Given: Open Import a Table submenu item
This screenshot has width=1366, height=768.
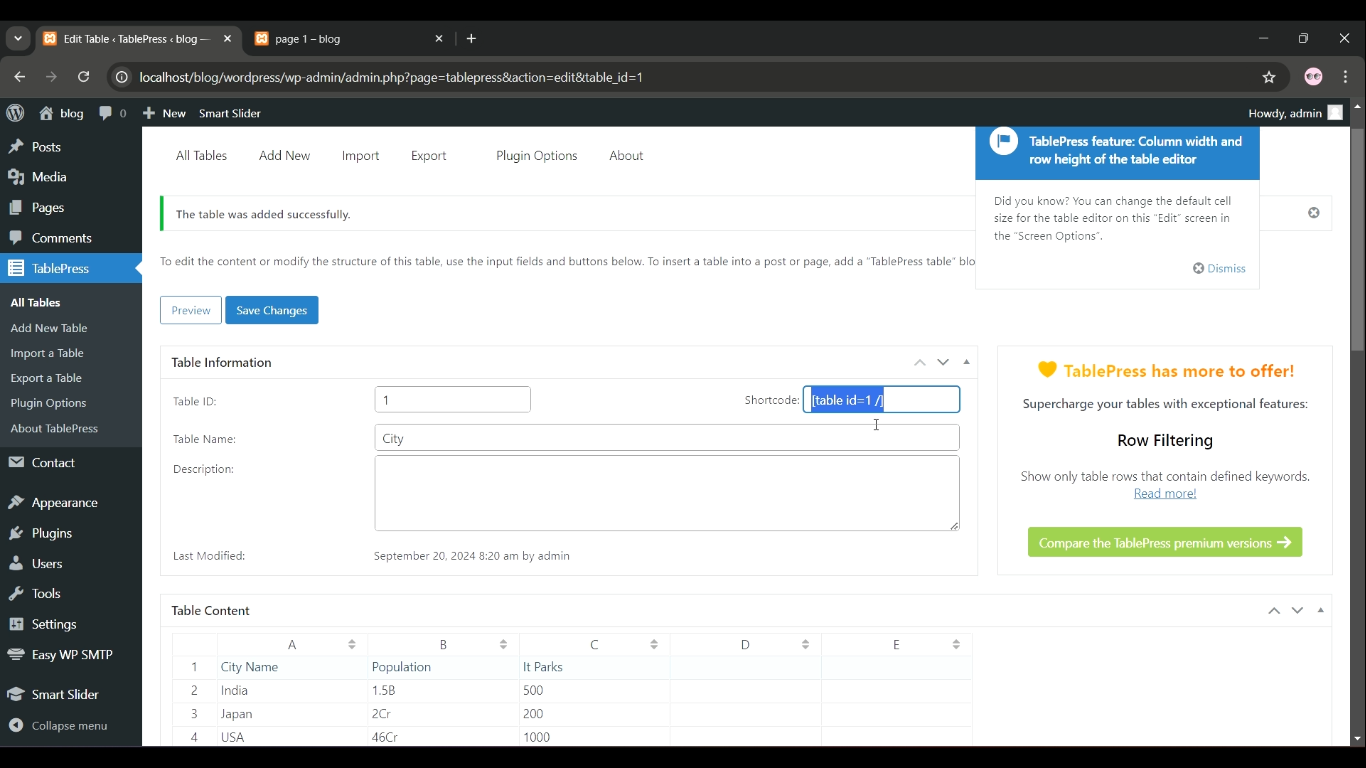Looking at the screenshot, I should click(x=47, y=353).
